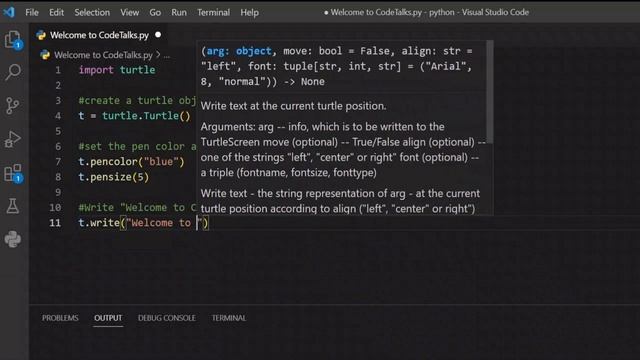Viewport: 640px width, 360px height.
Task: Click Welcome to CodeTalks.py breadcrumb item
Action: (x=103, y=55)
